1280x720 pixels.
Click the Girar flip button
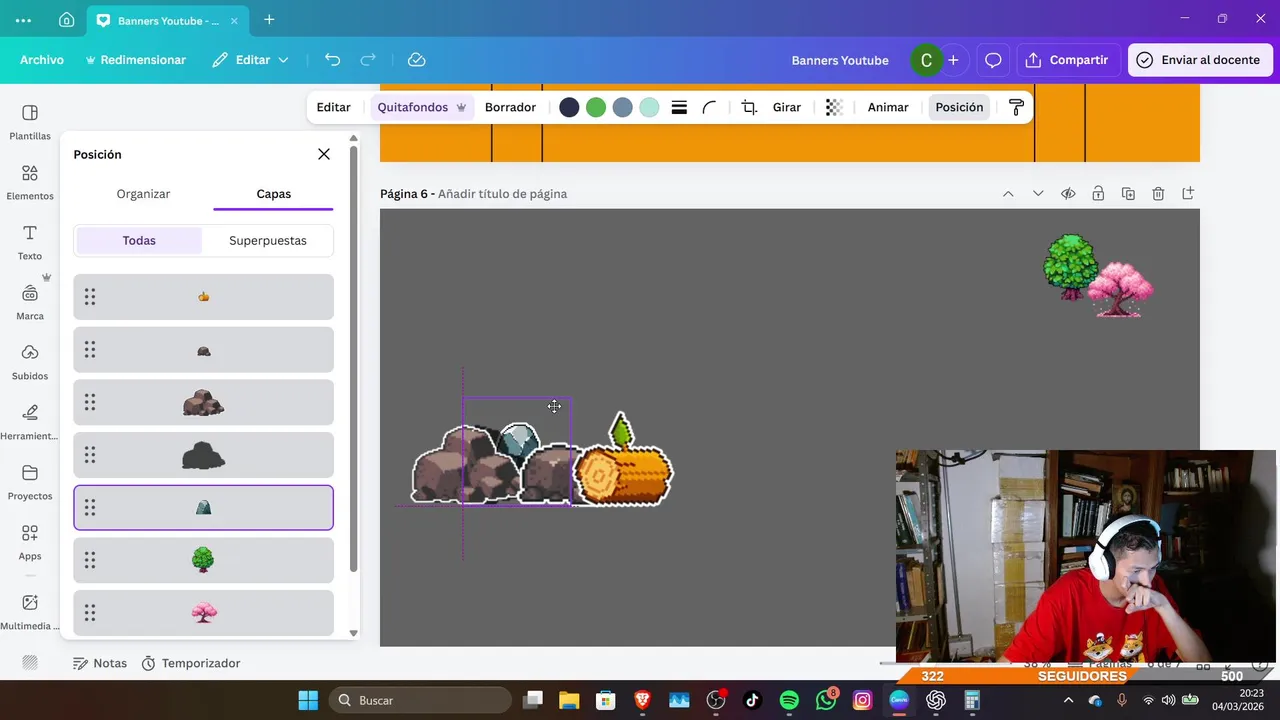787,107
